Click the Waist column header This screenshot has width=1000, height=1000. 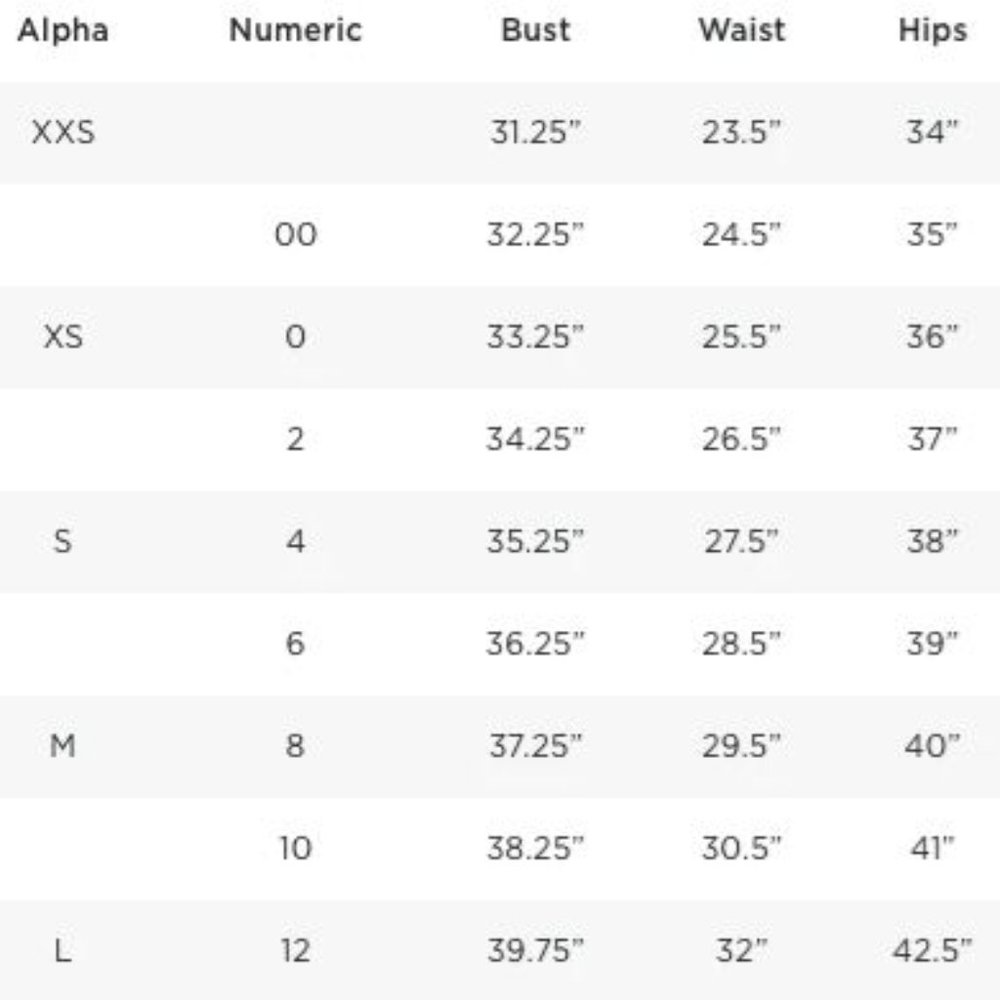click(x=742, y=30)
